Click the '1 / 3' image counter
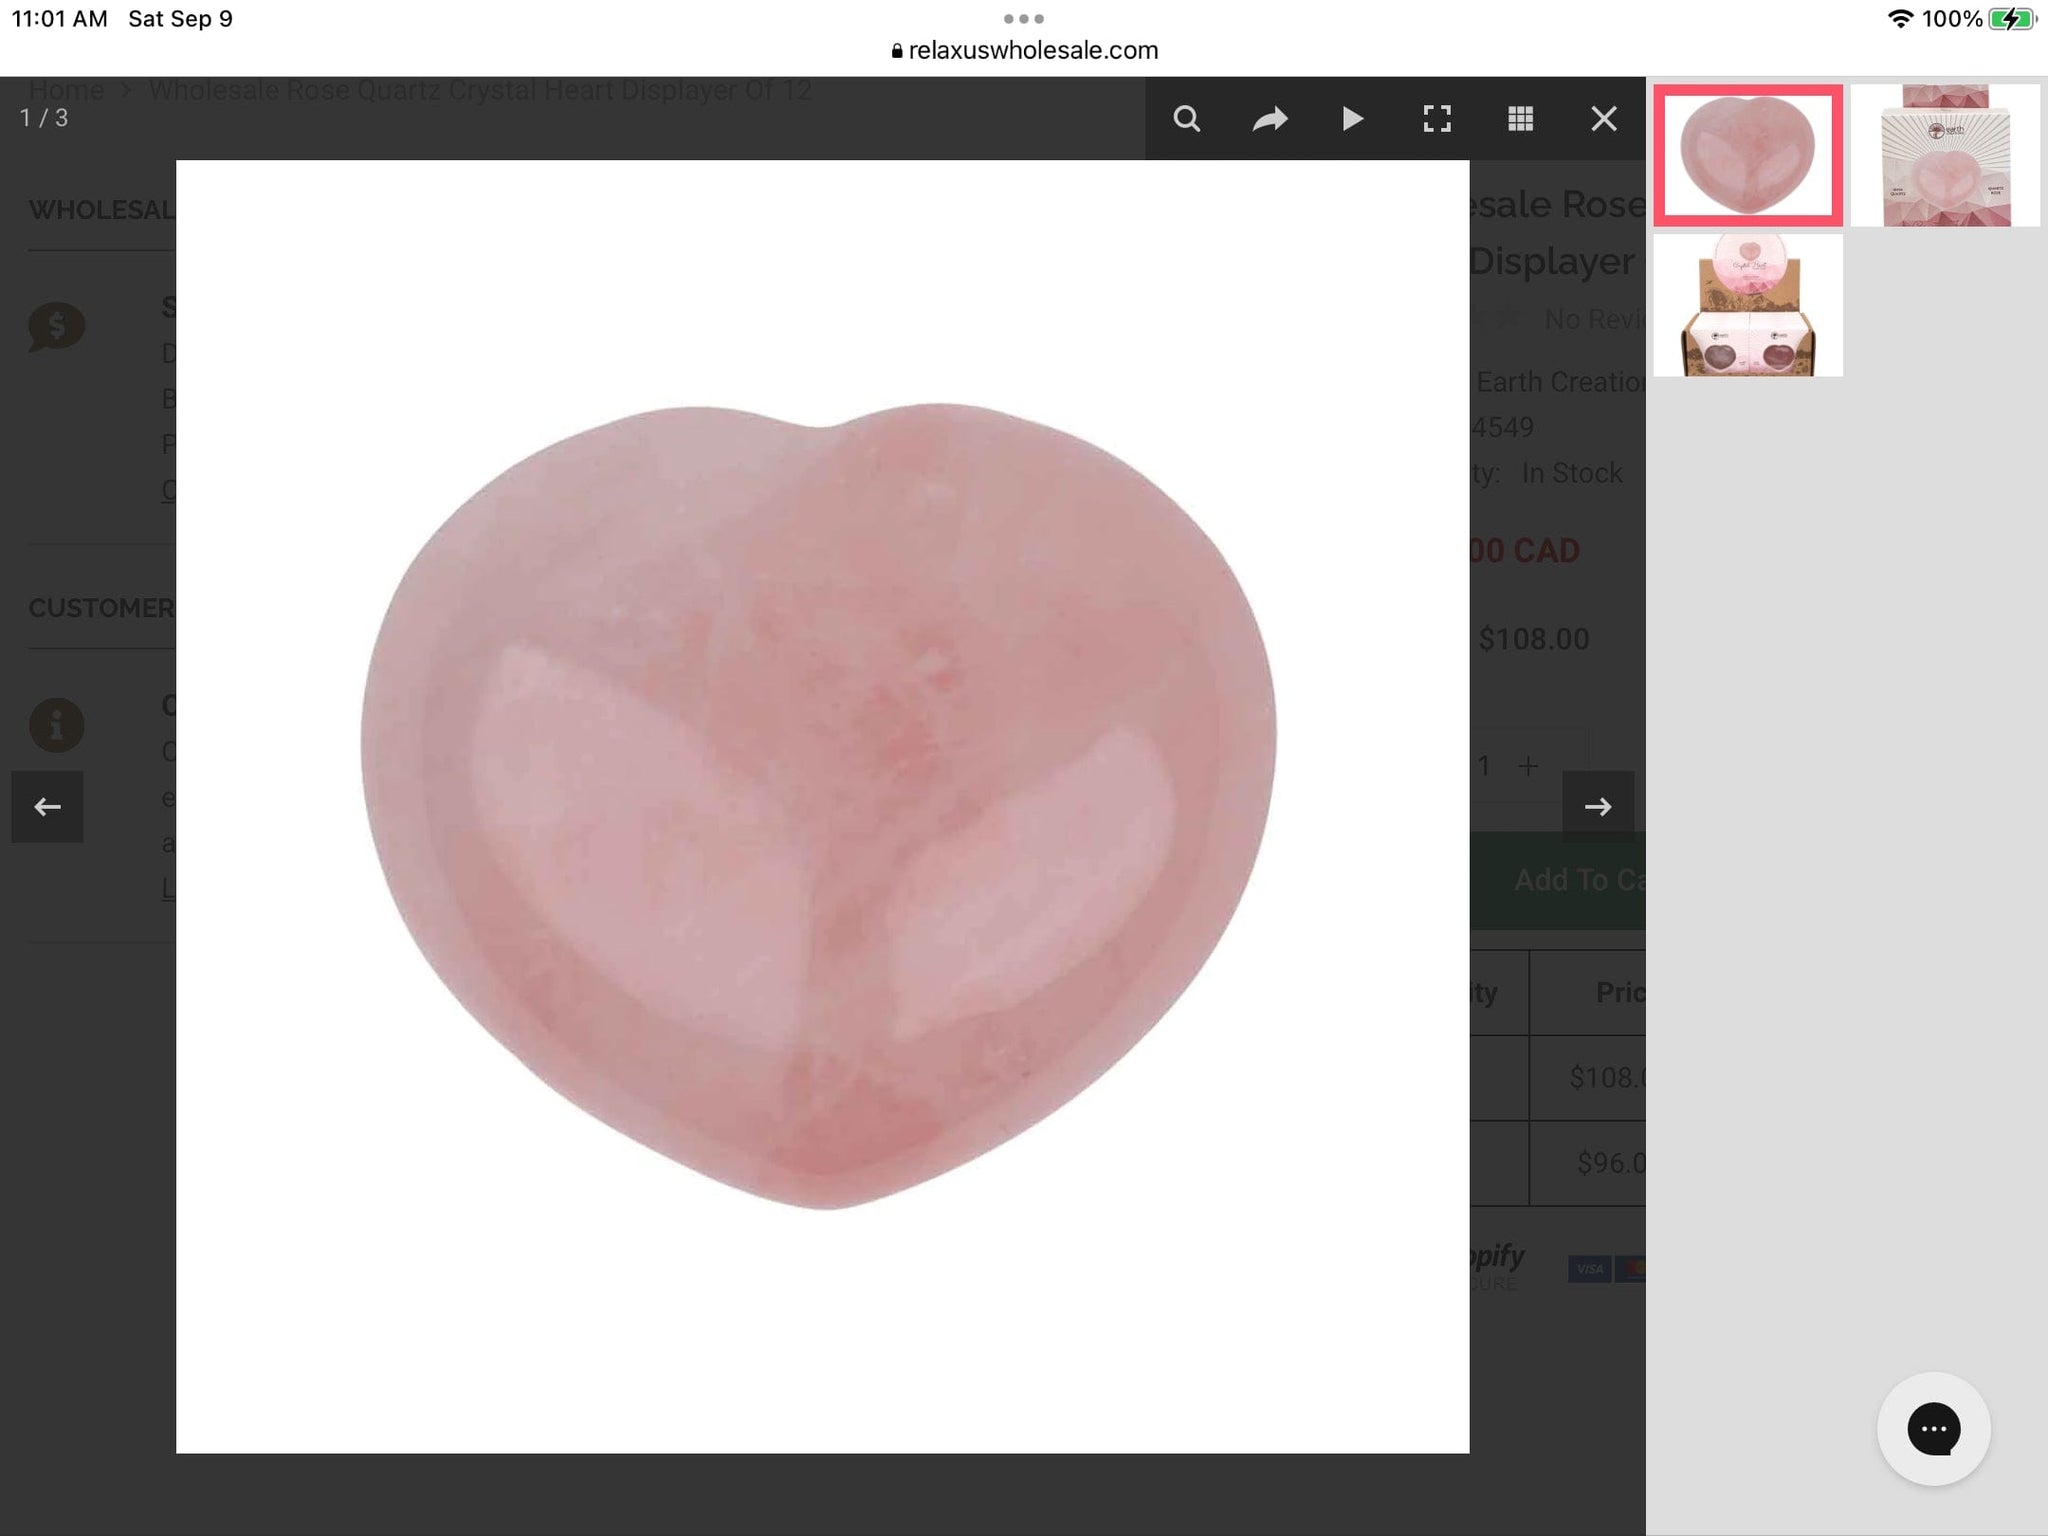Screen dimensions: 2048x1536 [44, 118]
